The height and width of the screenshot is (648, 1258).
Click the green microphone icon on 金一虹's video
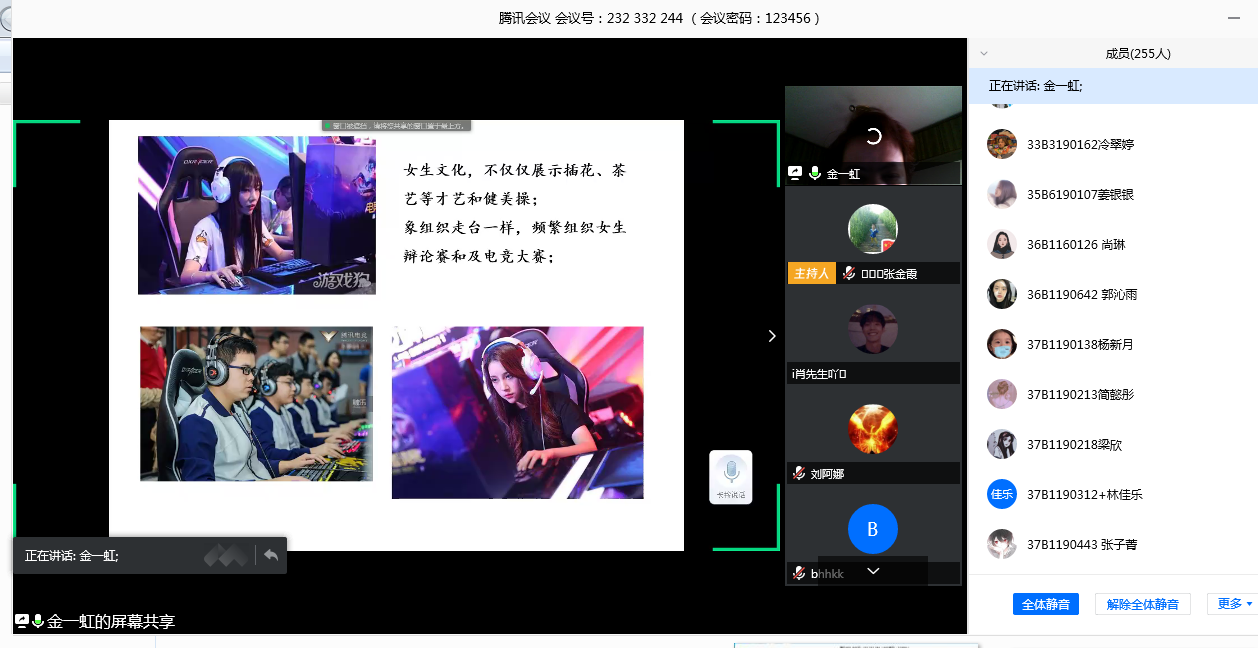pos(814,173)
